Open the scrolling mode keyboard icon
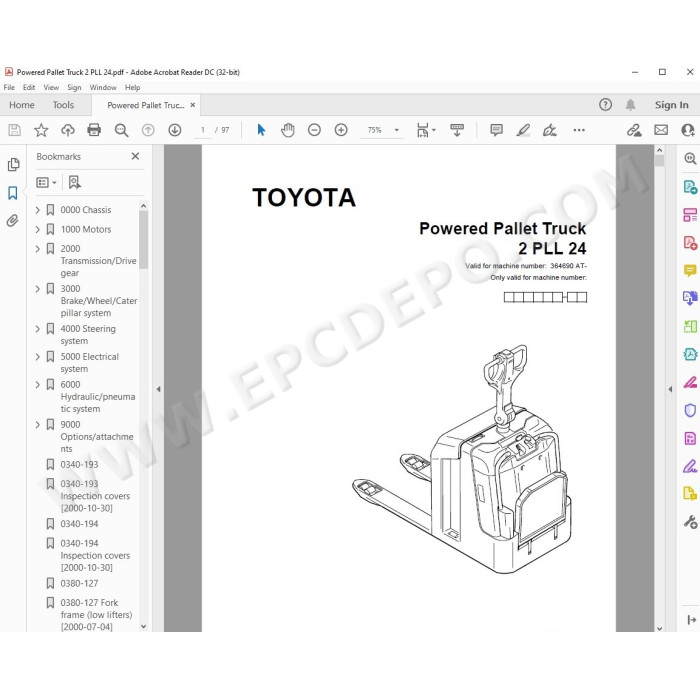The image size is (700, 700). [457, 130]
